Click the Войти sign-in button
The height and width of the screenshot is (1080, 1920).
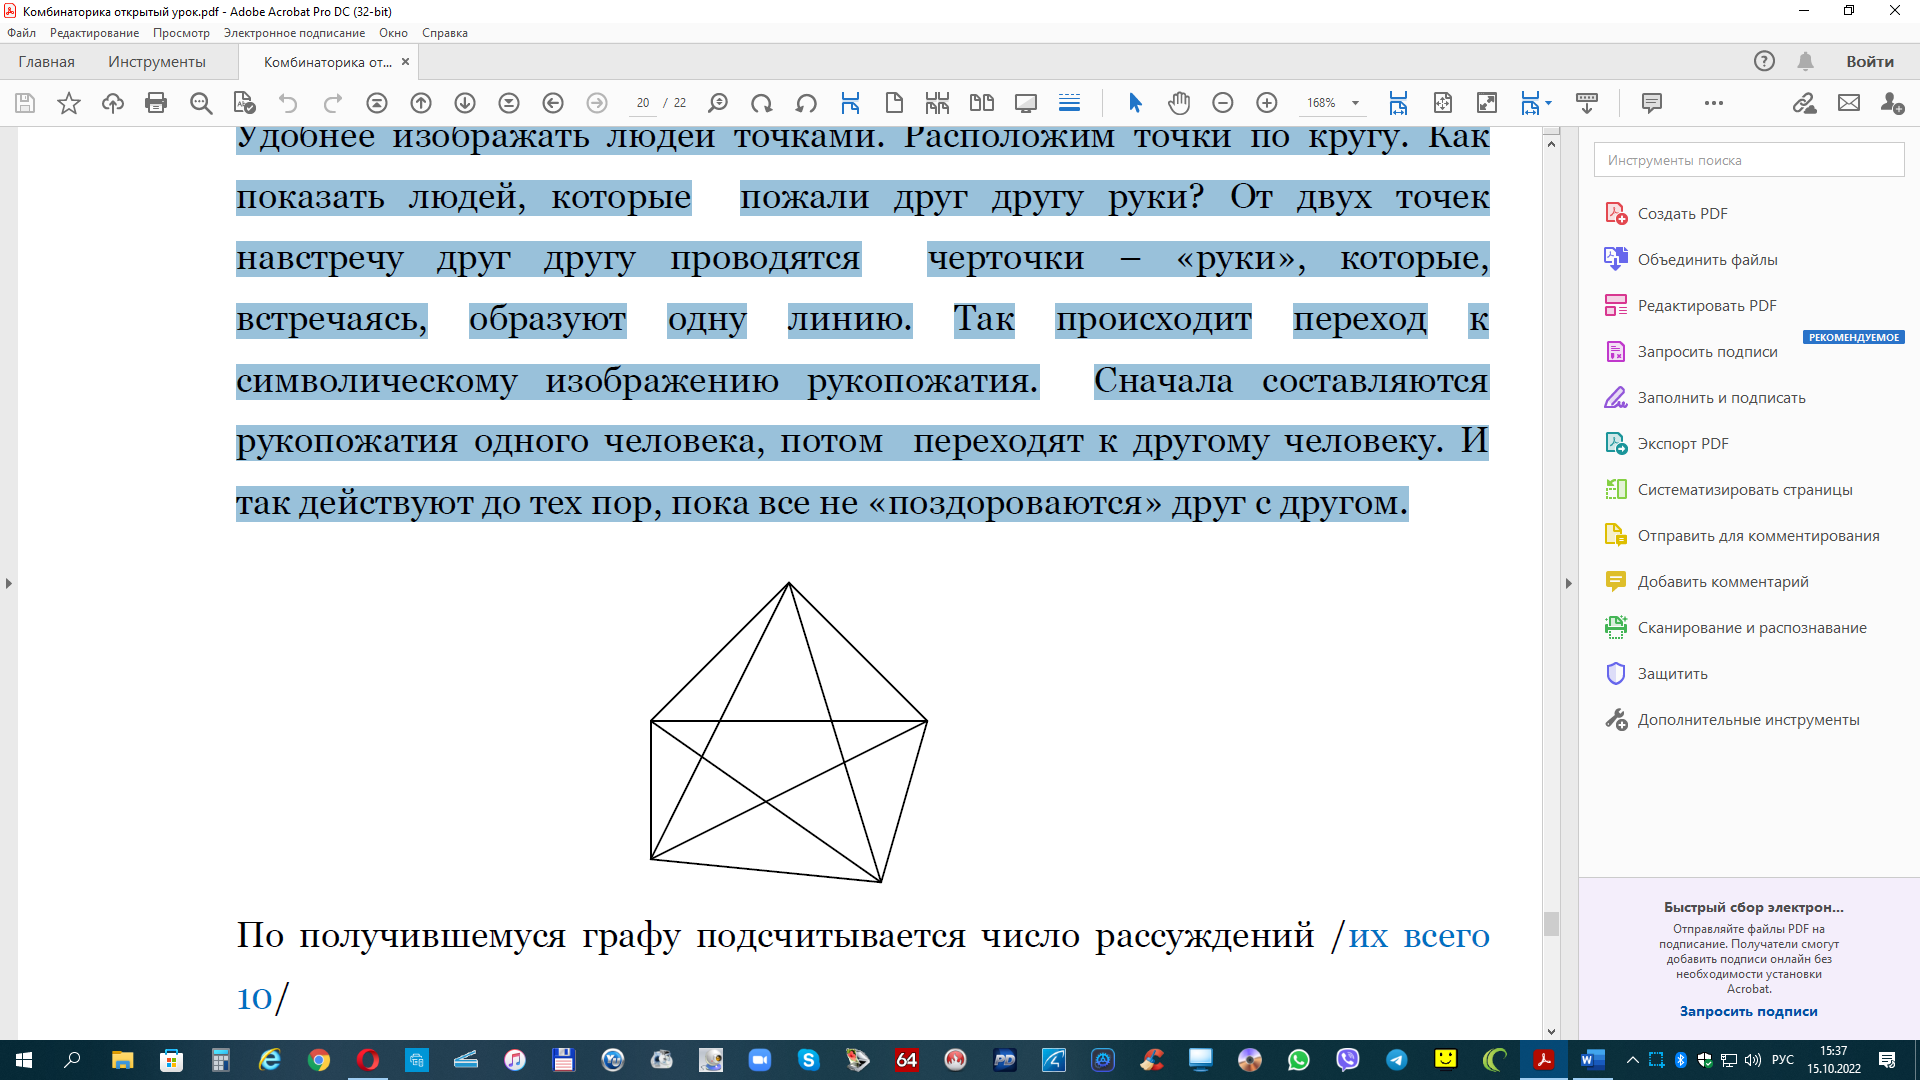[1869, 62]
